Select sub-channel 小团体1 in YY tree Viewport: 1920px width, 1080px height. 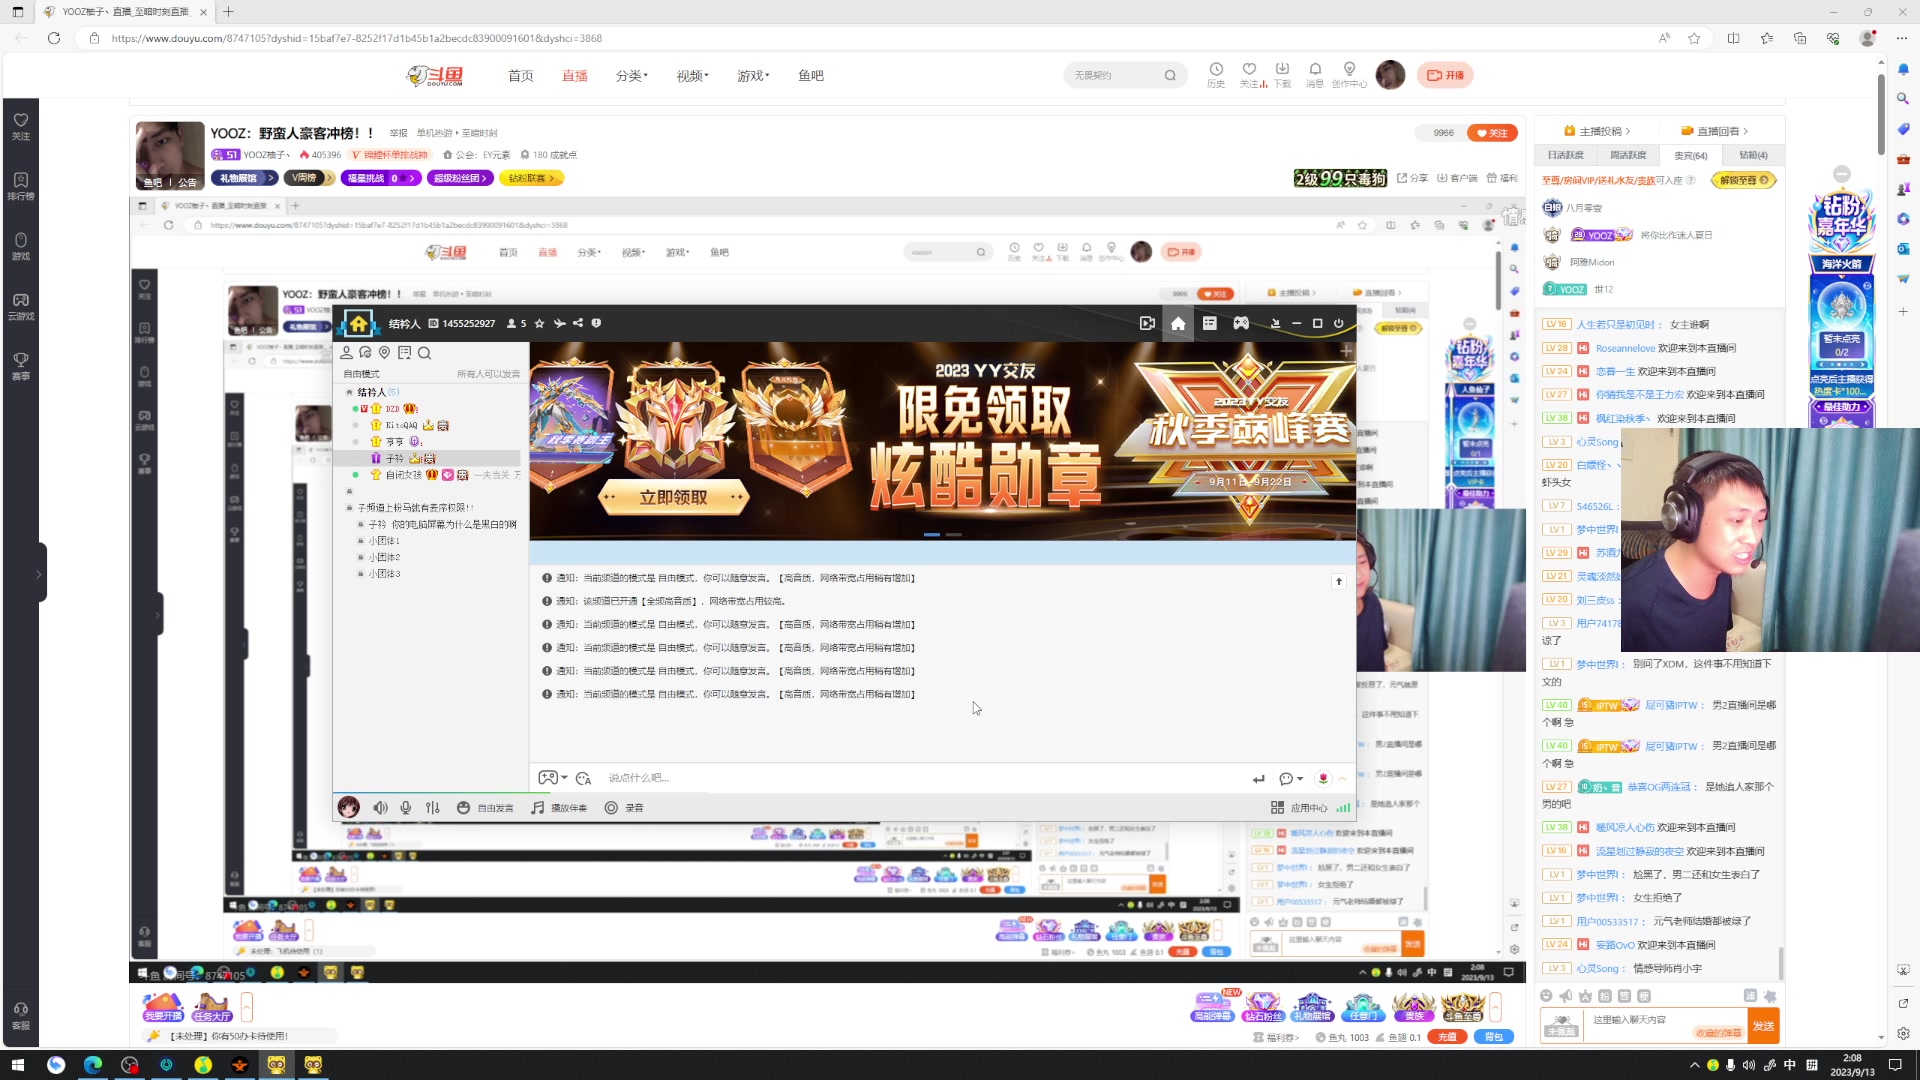(x=384, y=541)
